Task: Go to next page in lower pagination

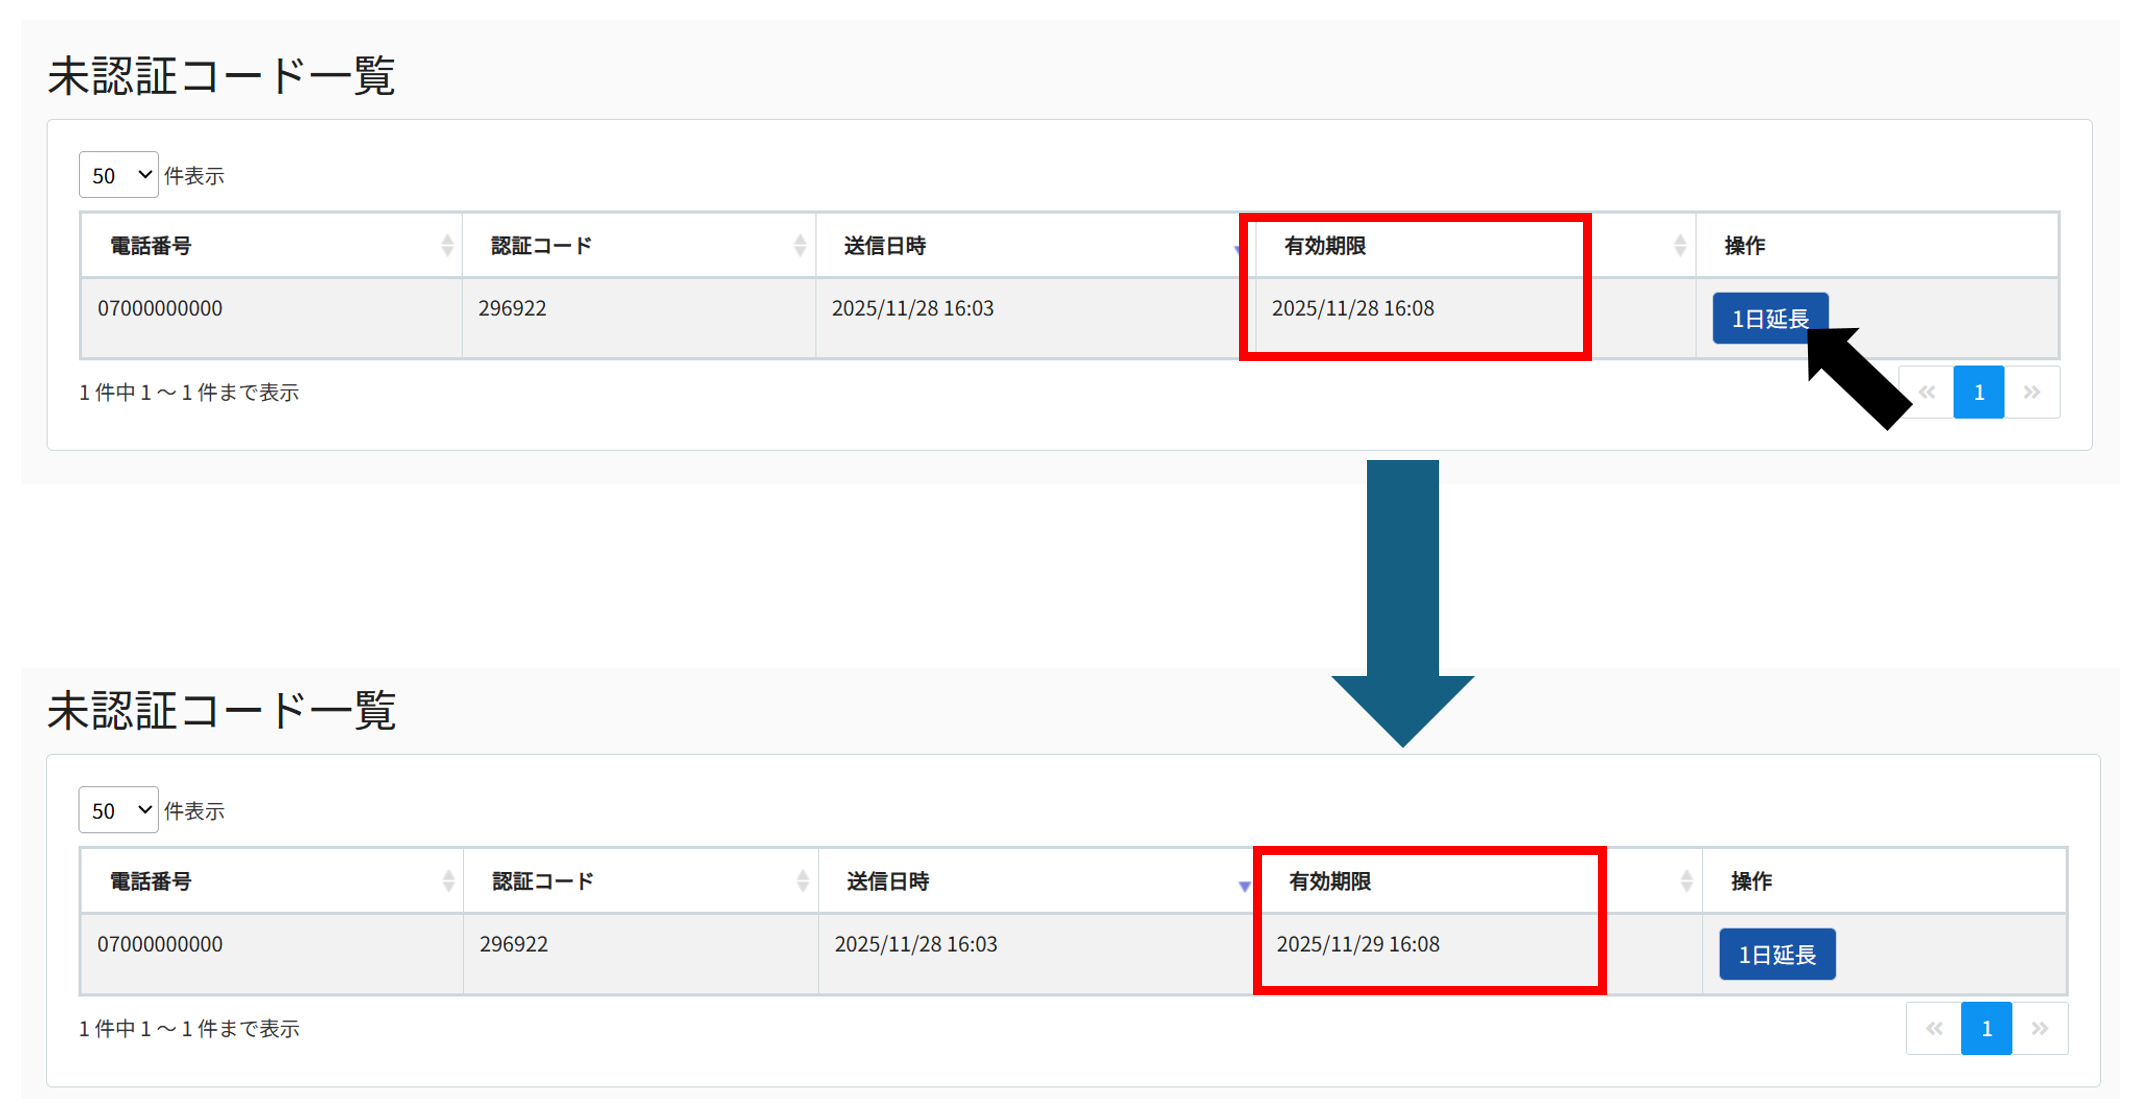Action: [2040, 1028]
